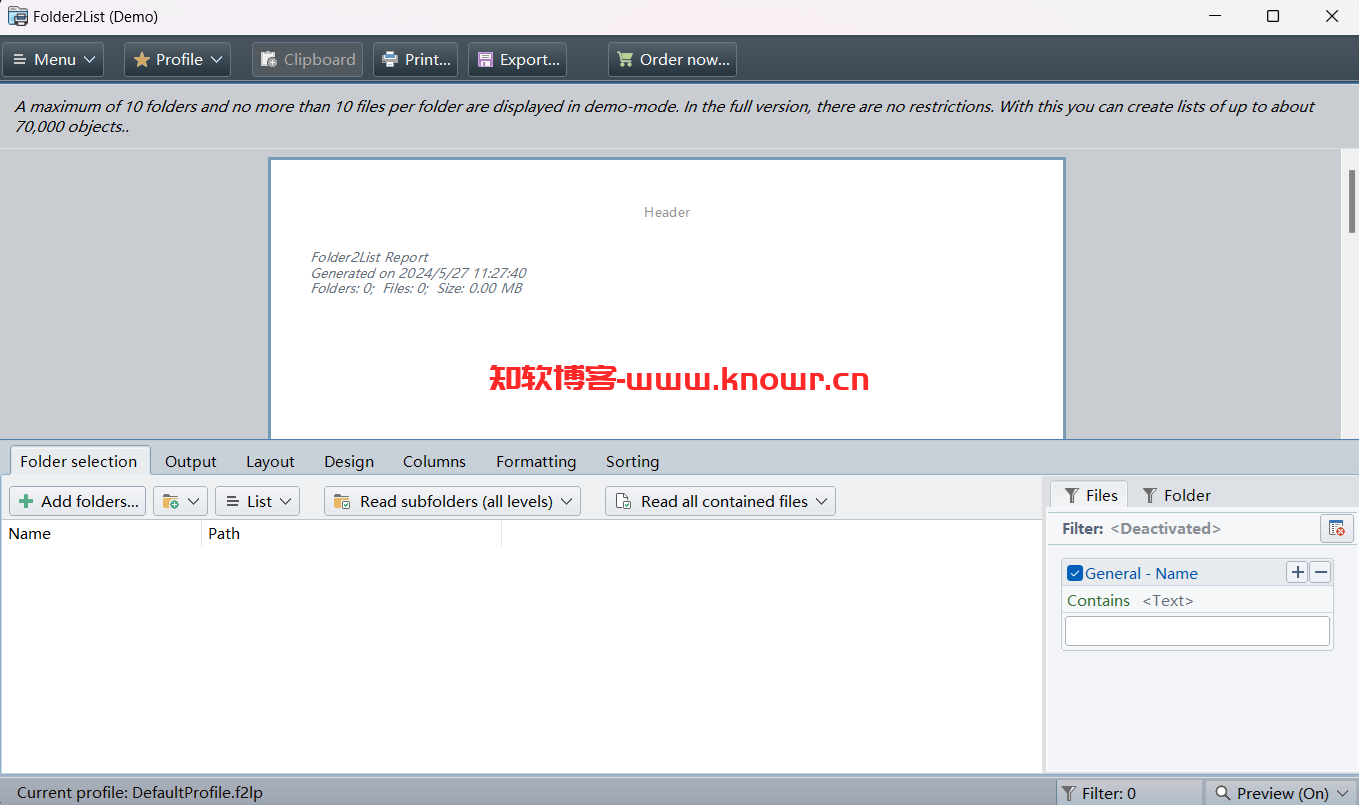Image resolution: width=1359 pixels, height=805 pixels.
Task: Open the Design tab
Action: point(349,461)
